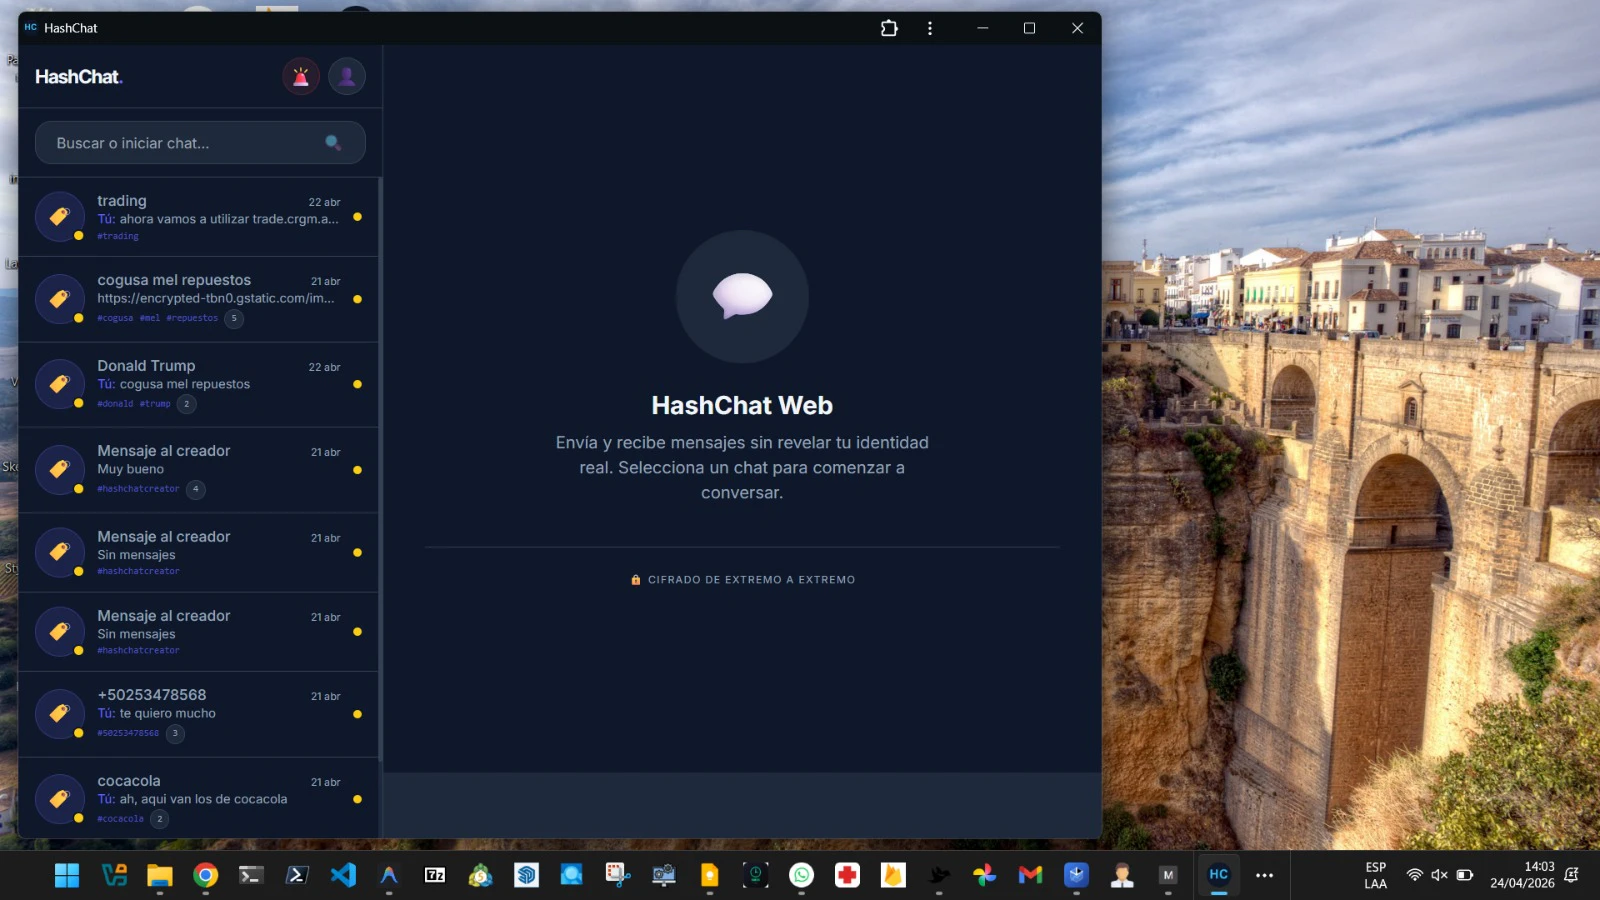Viewport: 1600px width, 900px height.
Task: Open the taskbar clock showing 14:03
Action: pyautogui.click(x=1522, y=875)
